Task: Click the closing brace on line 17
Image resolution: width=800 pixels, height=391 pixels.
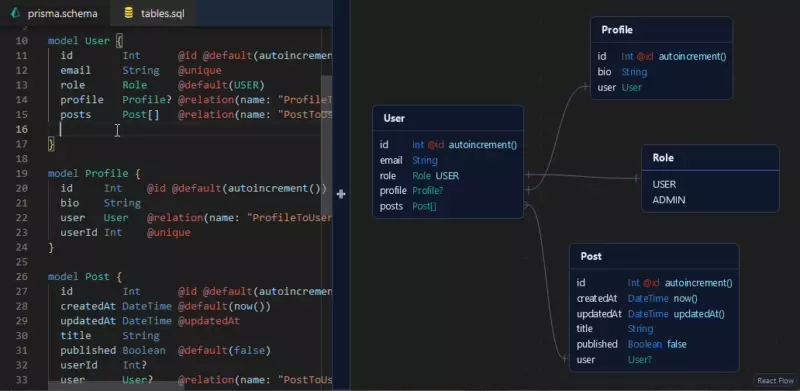Action: [51, 144]
